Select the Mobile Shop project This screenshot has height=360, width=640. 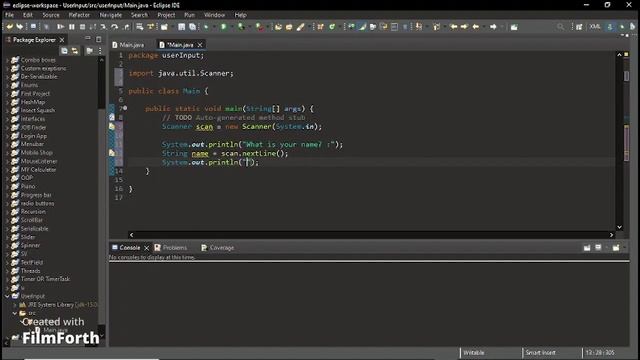tap(37, 153)
